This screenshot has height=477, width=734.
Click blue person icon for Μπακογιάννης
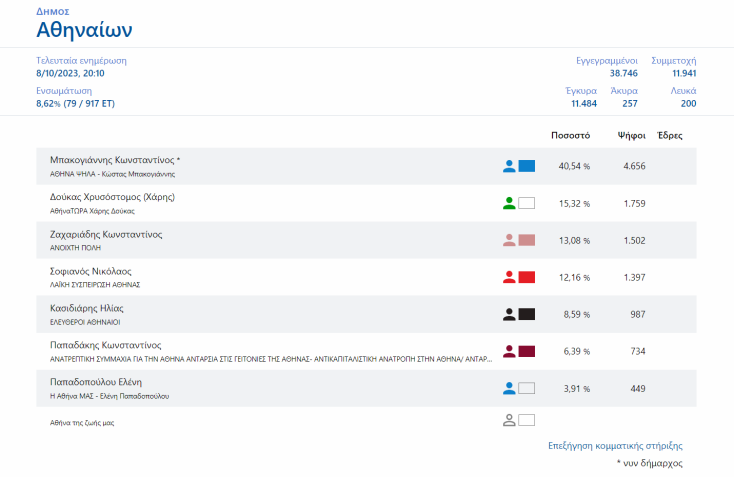point(509,166)
